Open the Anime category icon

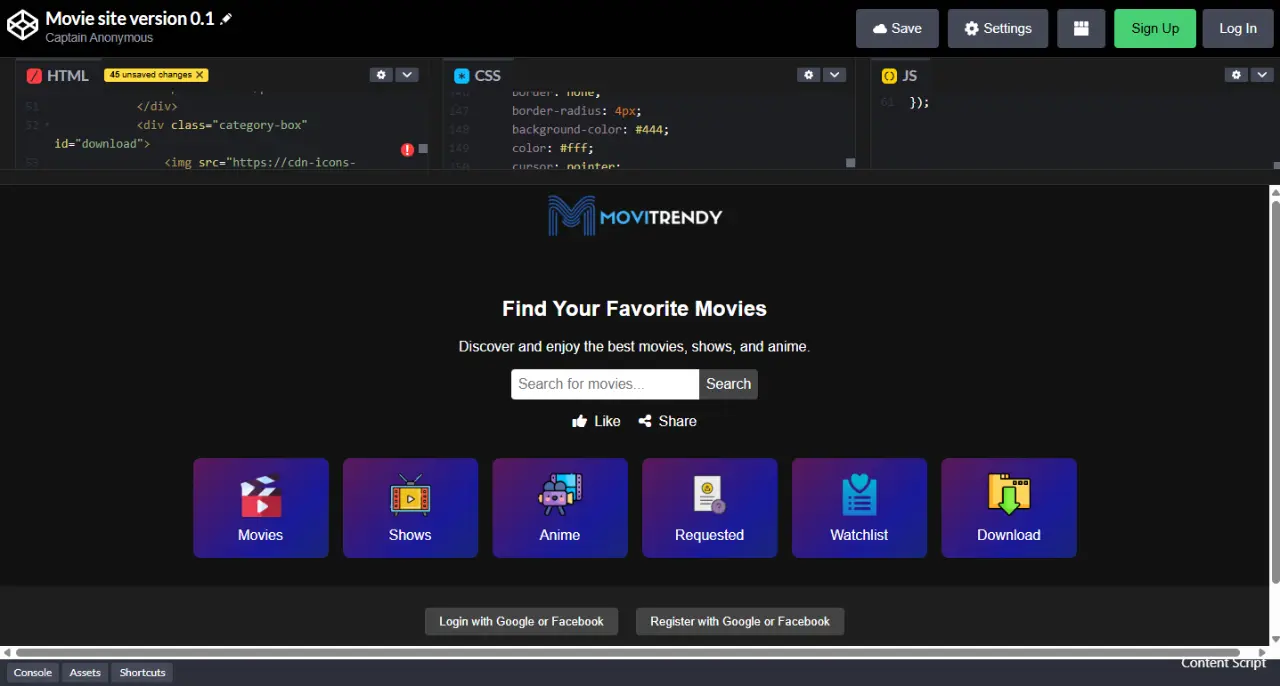click(560, 495)
